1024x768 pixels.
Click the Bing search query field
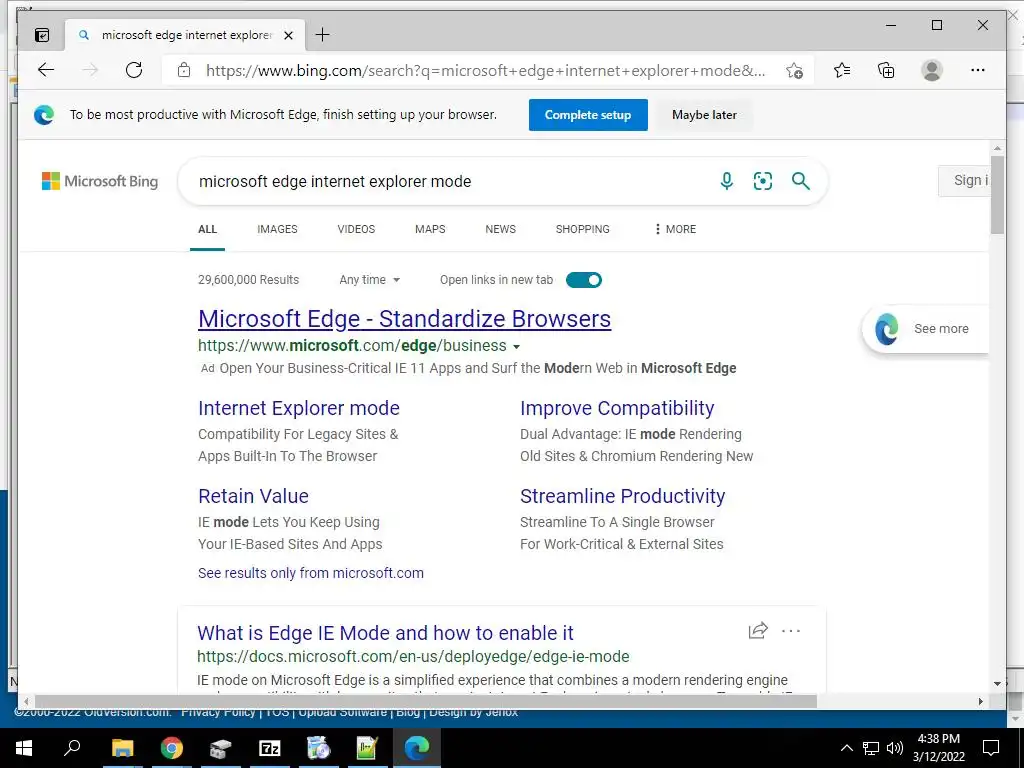point(451,182)
